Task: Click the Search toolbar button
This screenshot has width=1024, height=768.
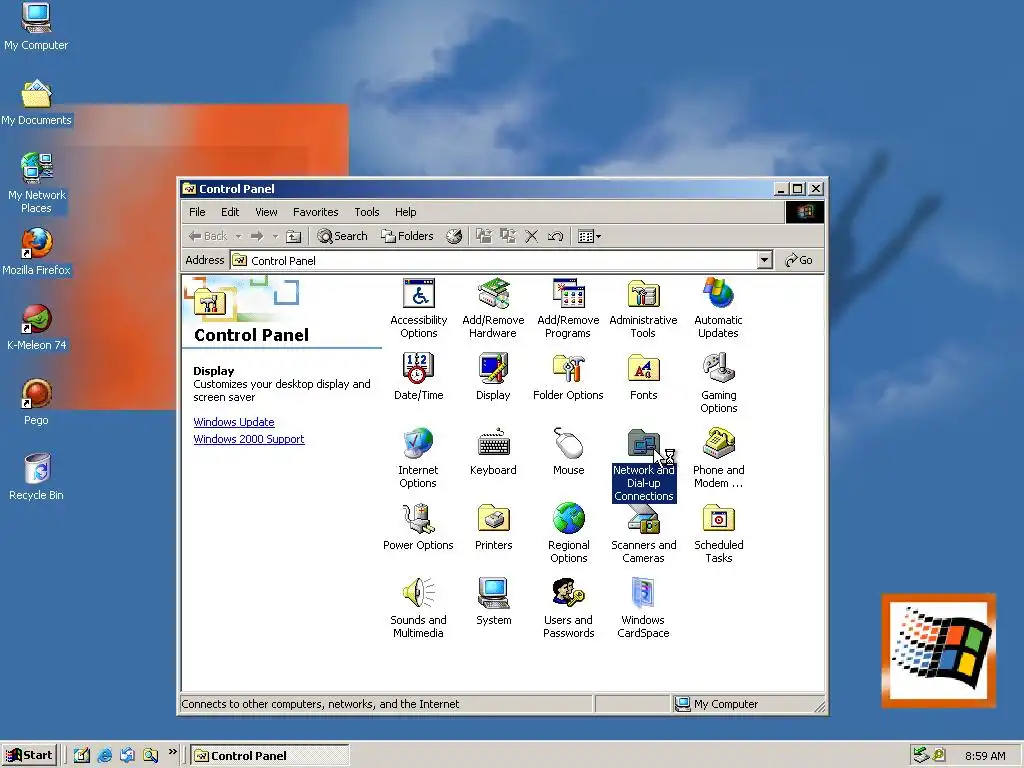Action: (342, 236)
